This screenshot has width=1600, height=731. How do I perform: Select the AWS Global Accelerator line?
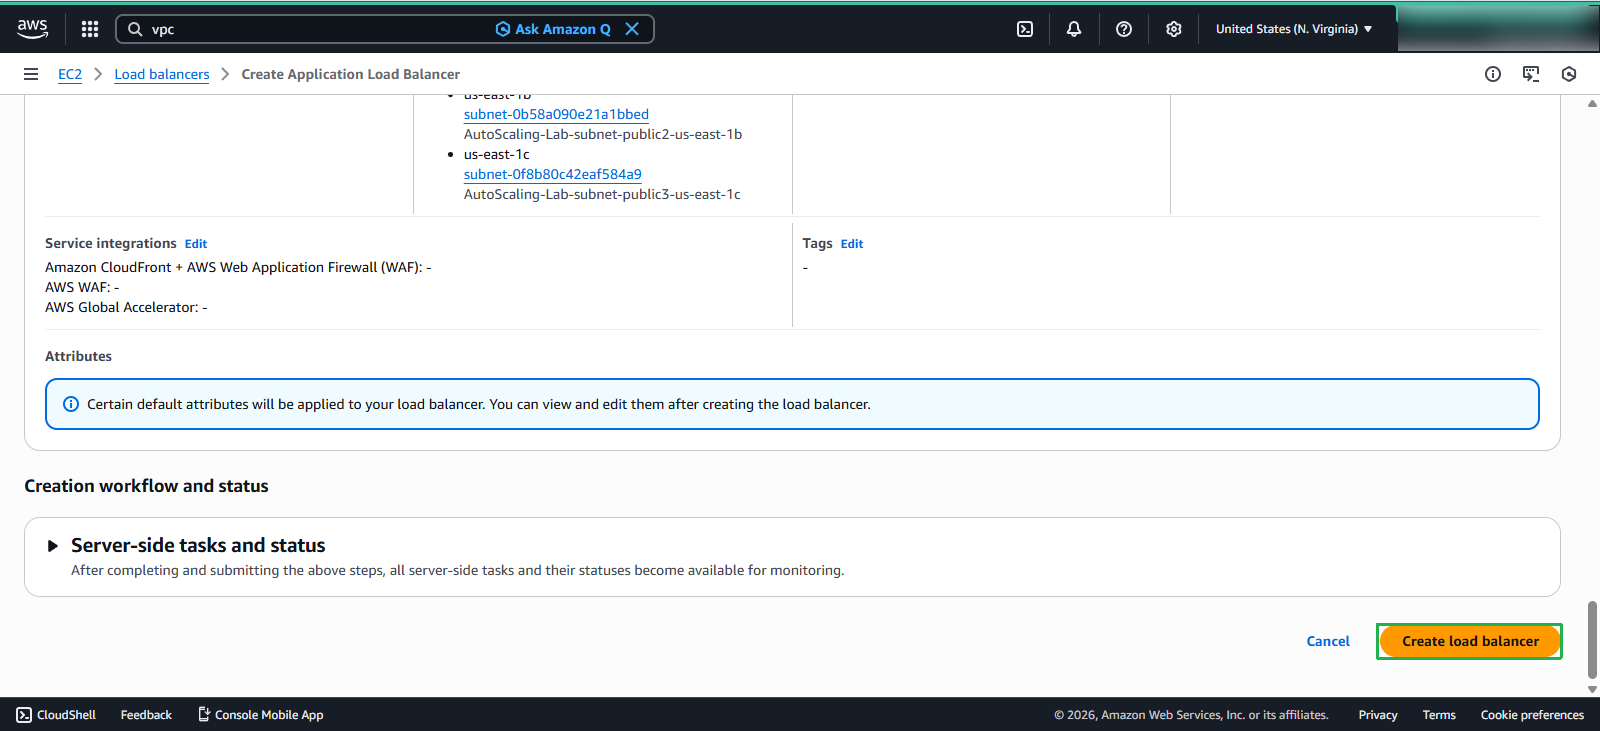[126, 307]
